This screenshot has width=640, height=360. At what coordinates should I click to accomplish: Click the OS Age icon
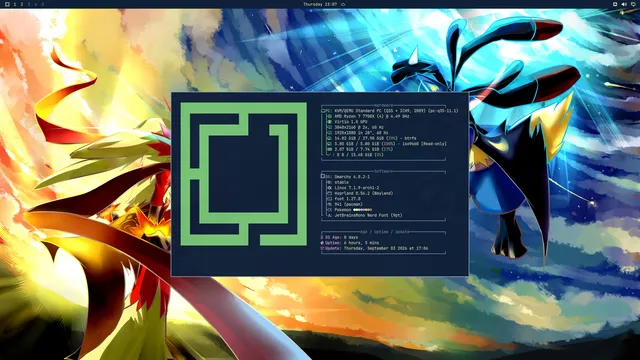tap(322, 237)
